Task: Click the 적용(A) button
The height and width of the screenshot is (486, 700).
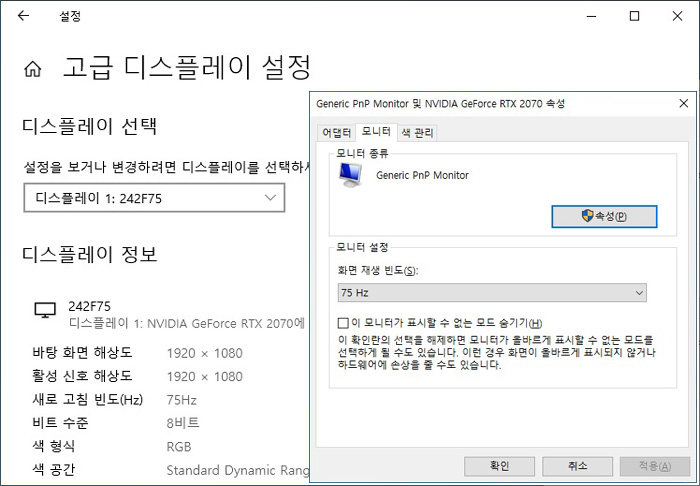Action: click(x=654, y=466)
